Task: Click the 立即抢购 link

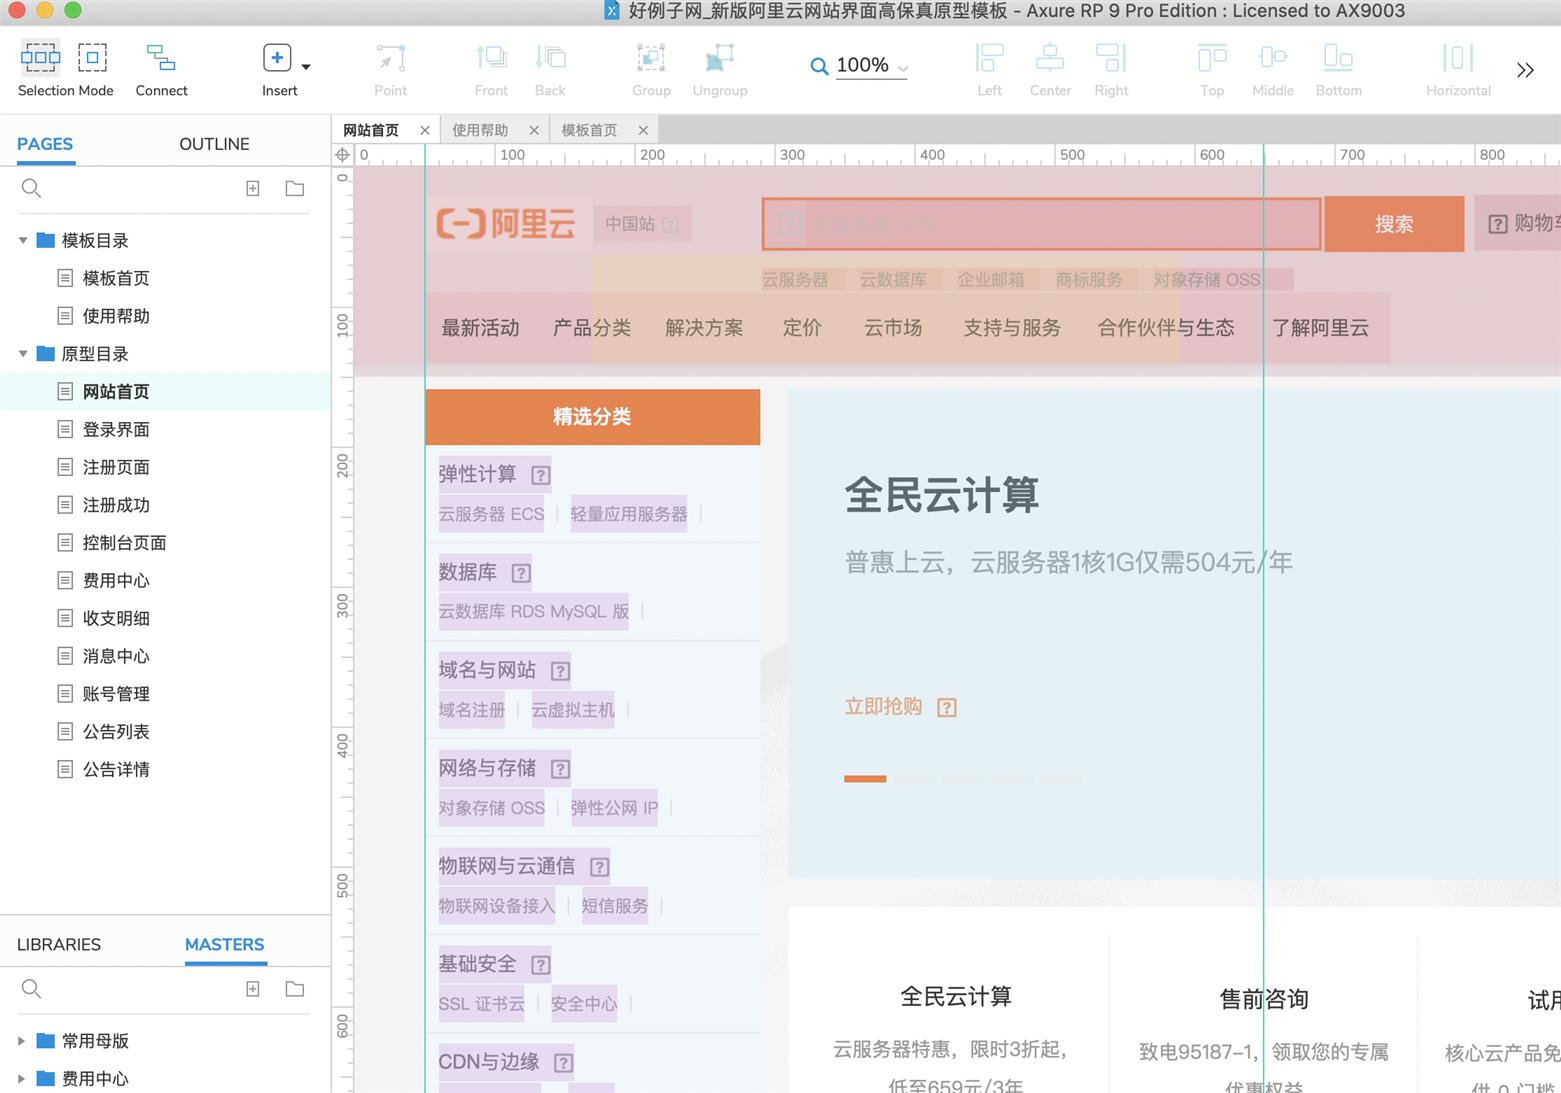Action: (x=883, y=706)
